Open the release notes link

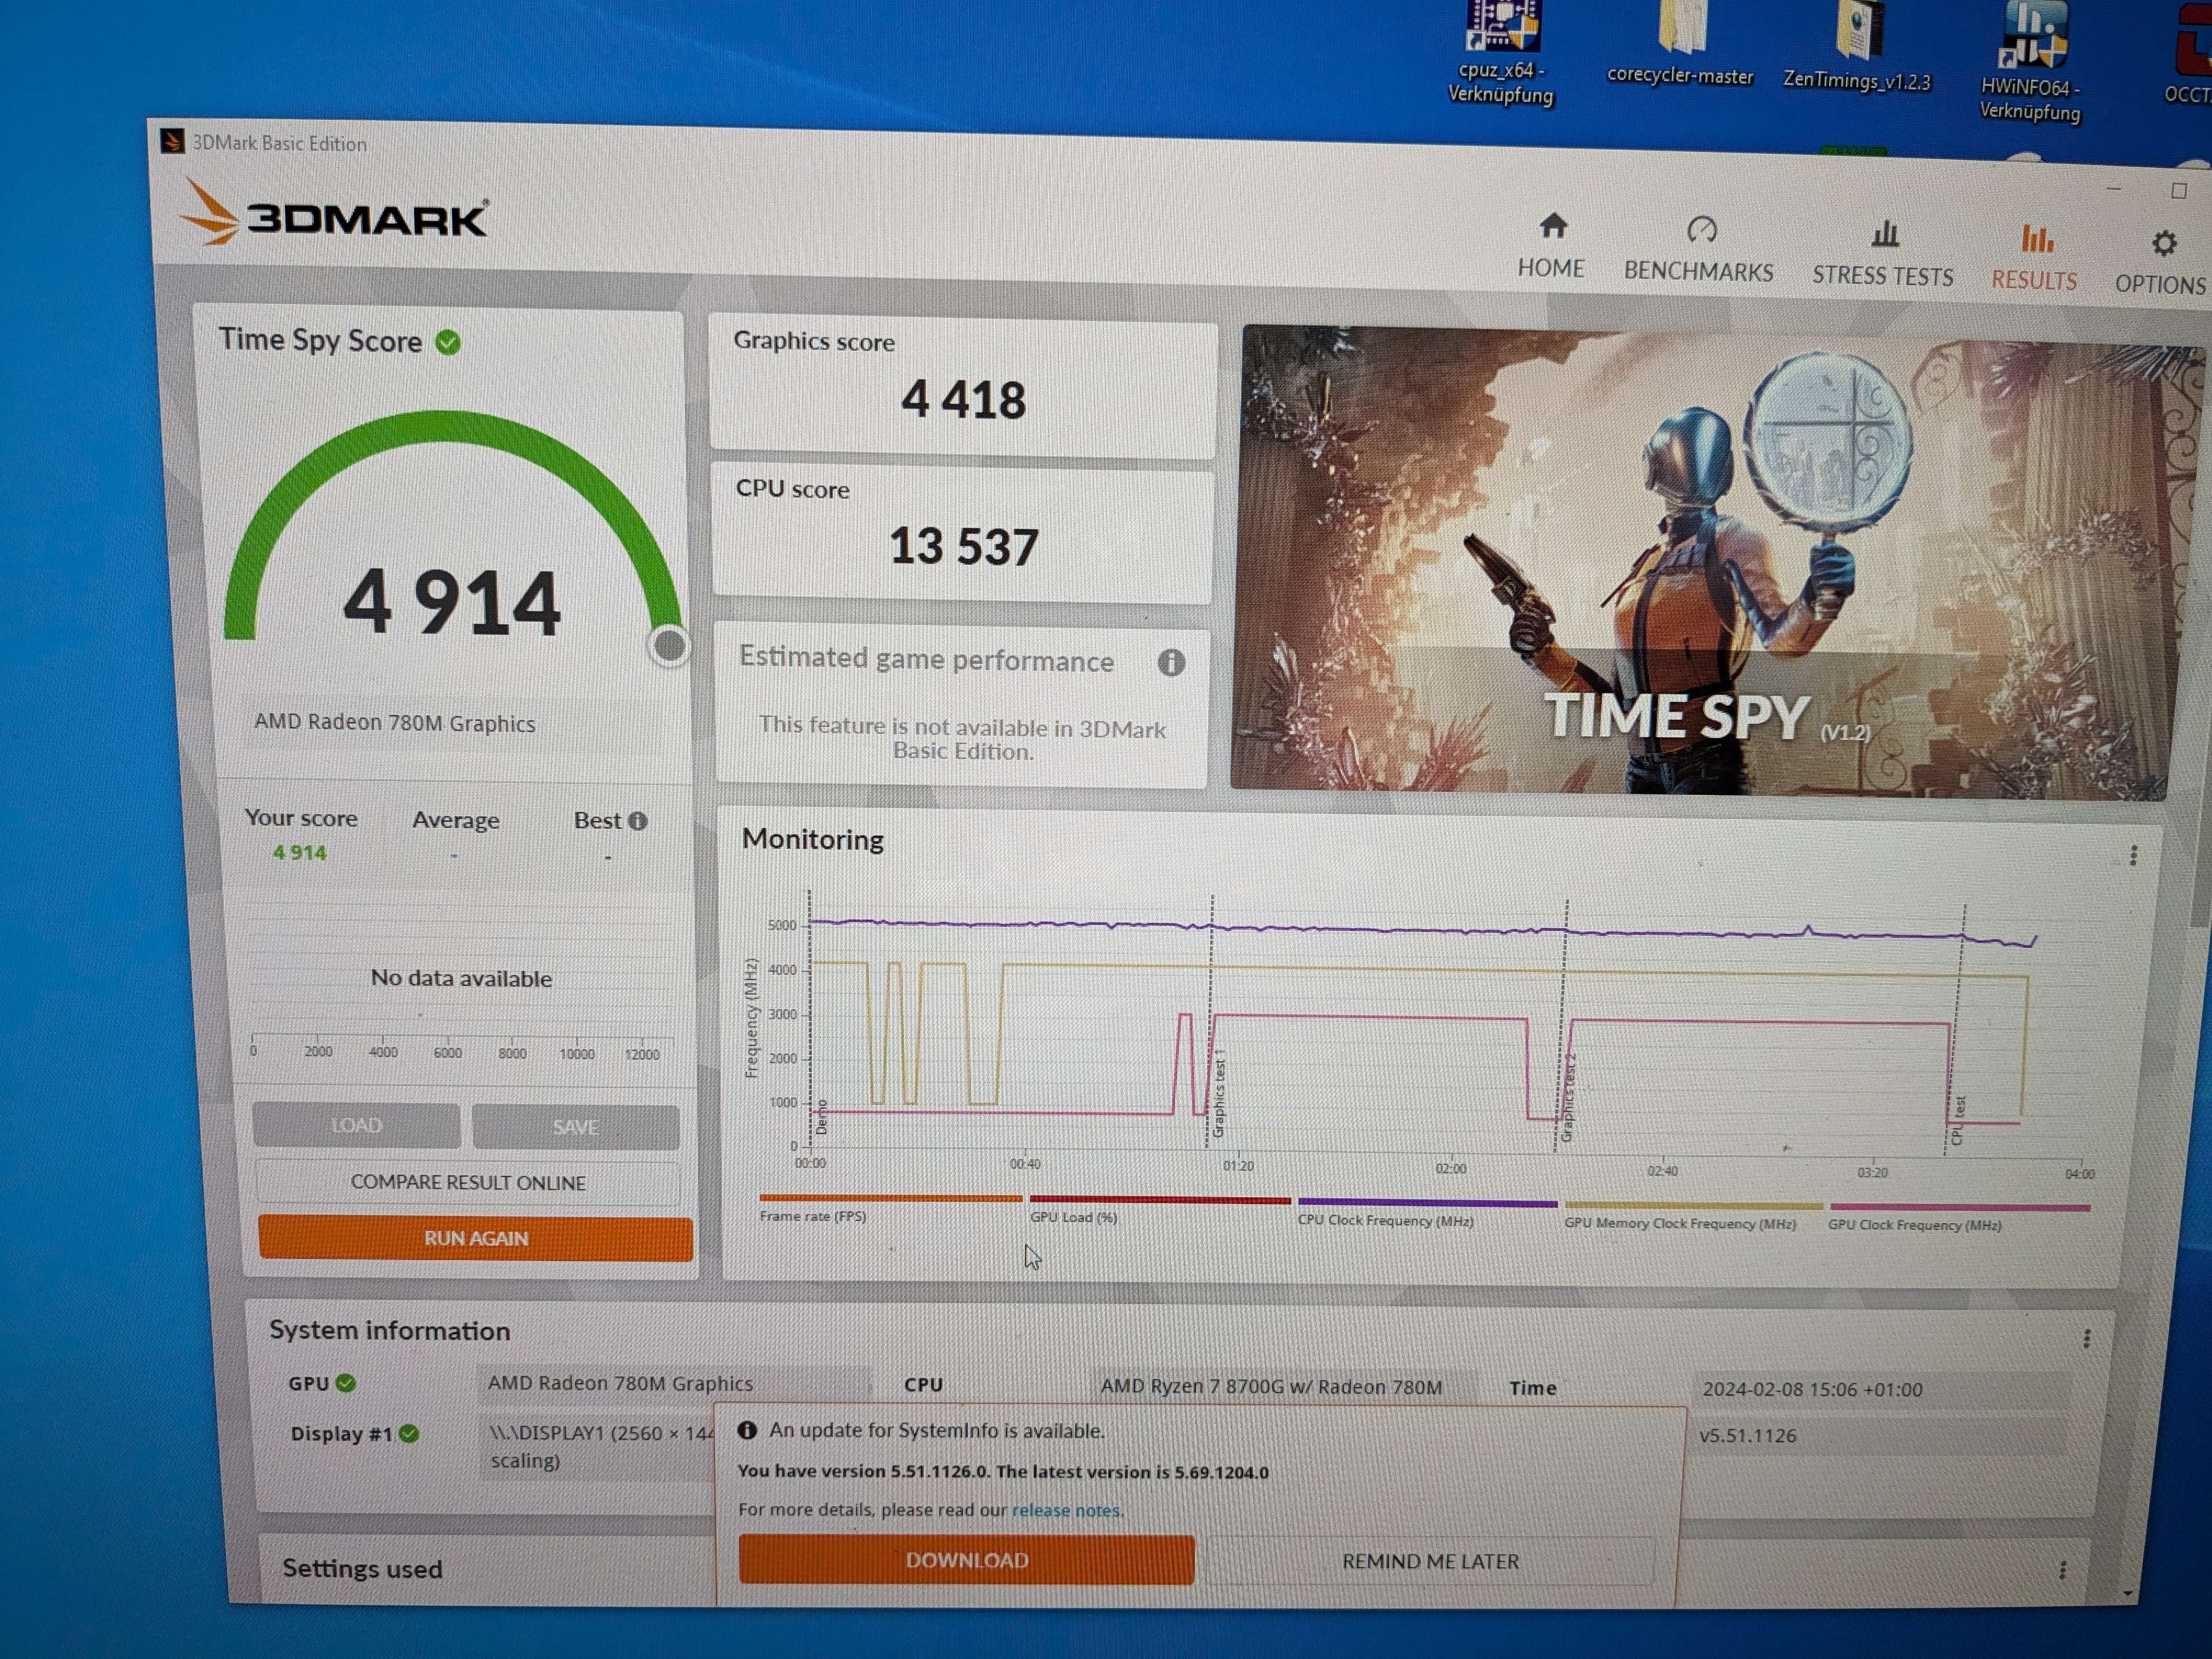click(x=1066, y=1511)
